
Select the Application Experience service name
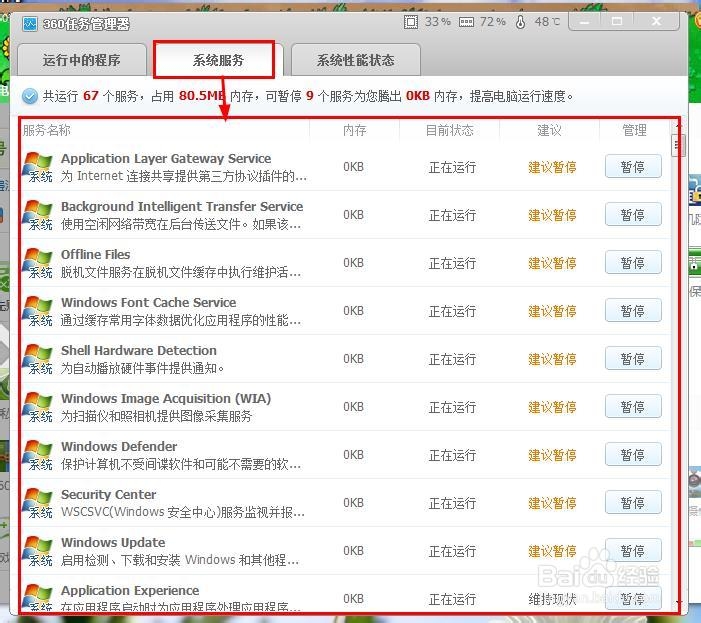[130, 590]
